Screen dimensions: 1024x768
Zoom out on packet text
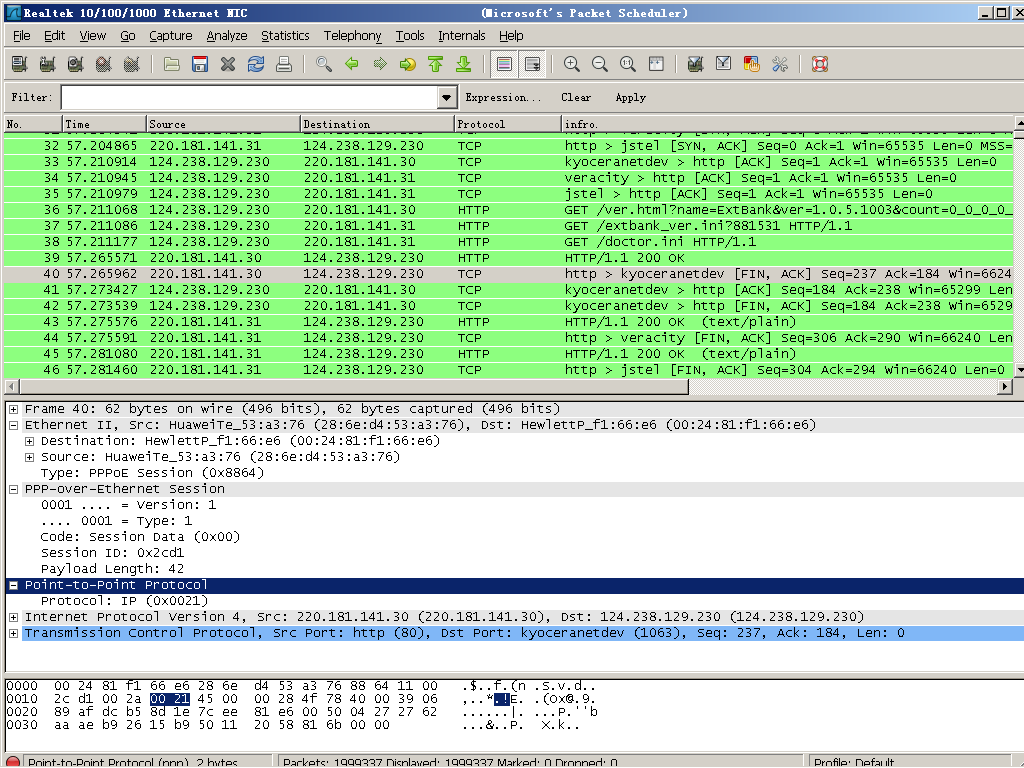tap(600, 64)
